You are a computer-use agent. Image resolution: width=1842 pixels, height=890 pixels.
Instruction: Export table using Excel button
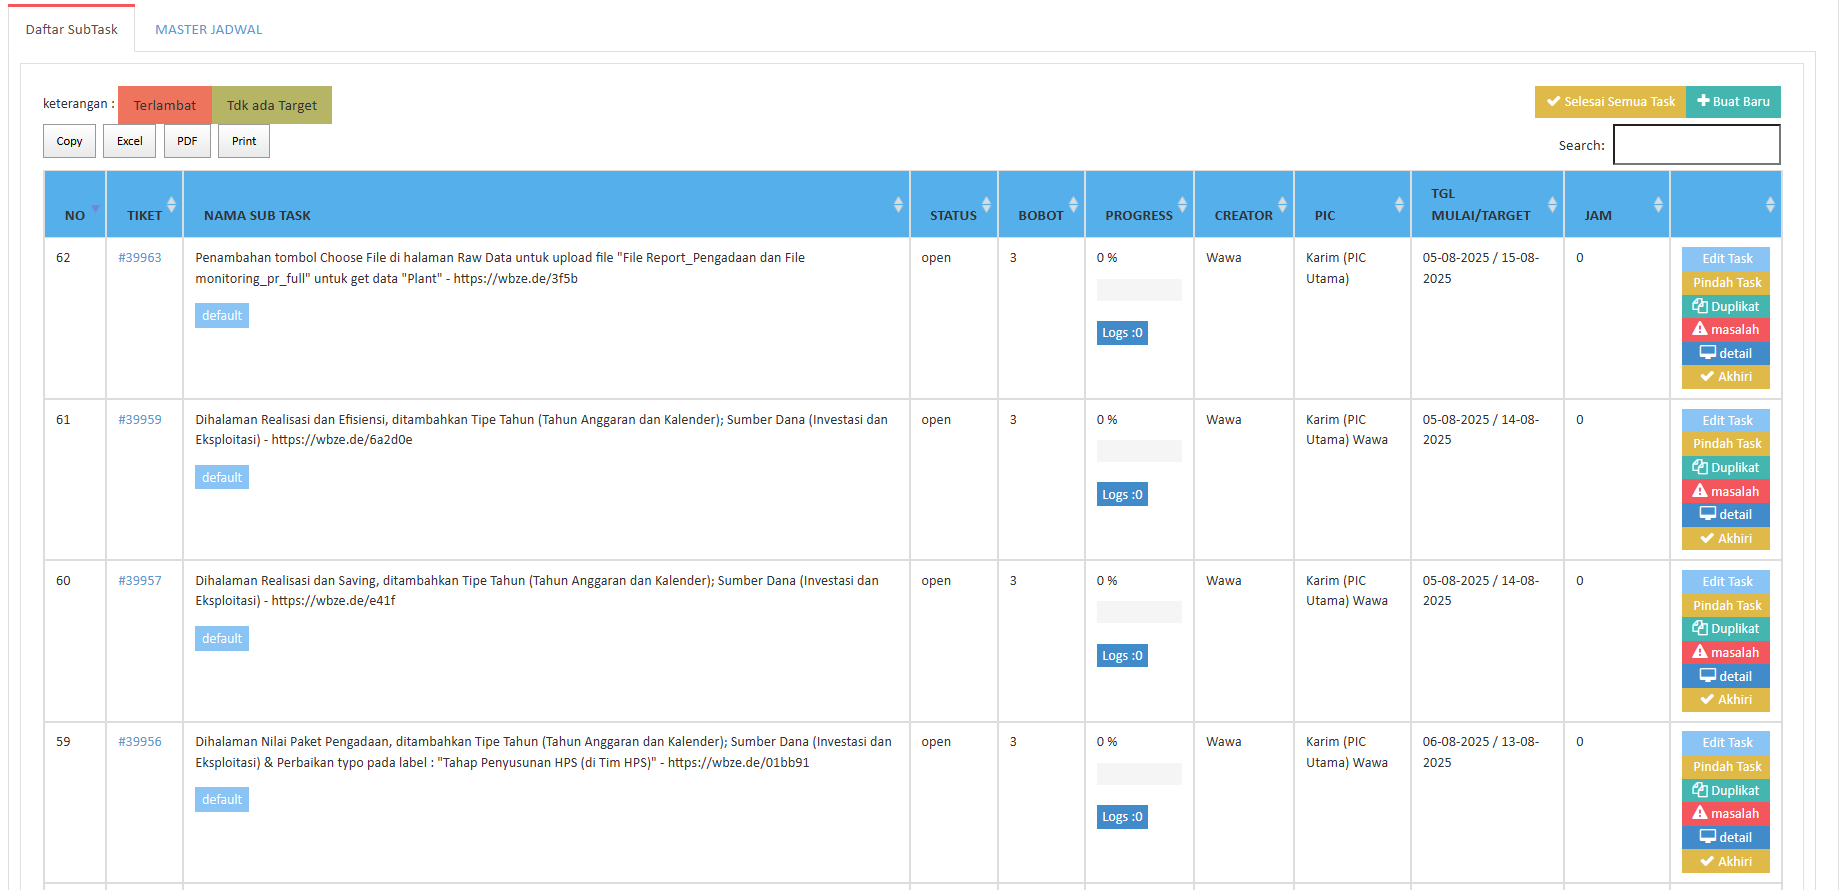[x=130, y=141]
